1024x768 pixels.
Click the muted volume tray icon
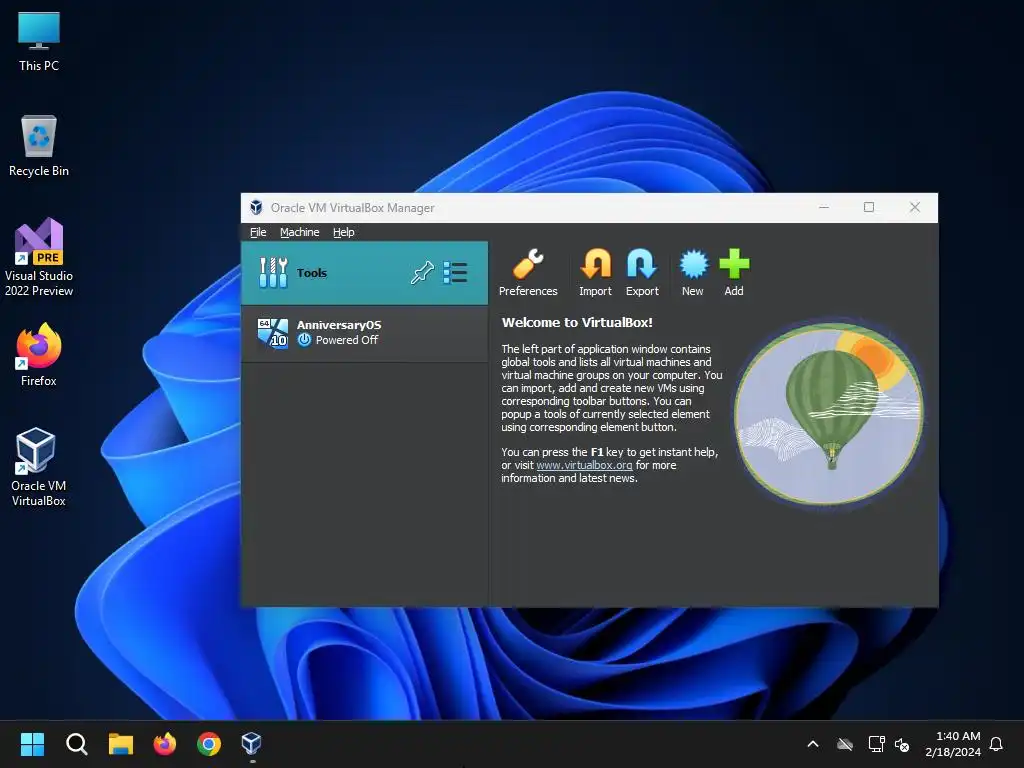(902, 744)
